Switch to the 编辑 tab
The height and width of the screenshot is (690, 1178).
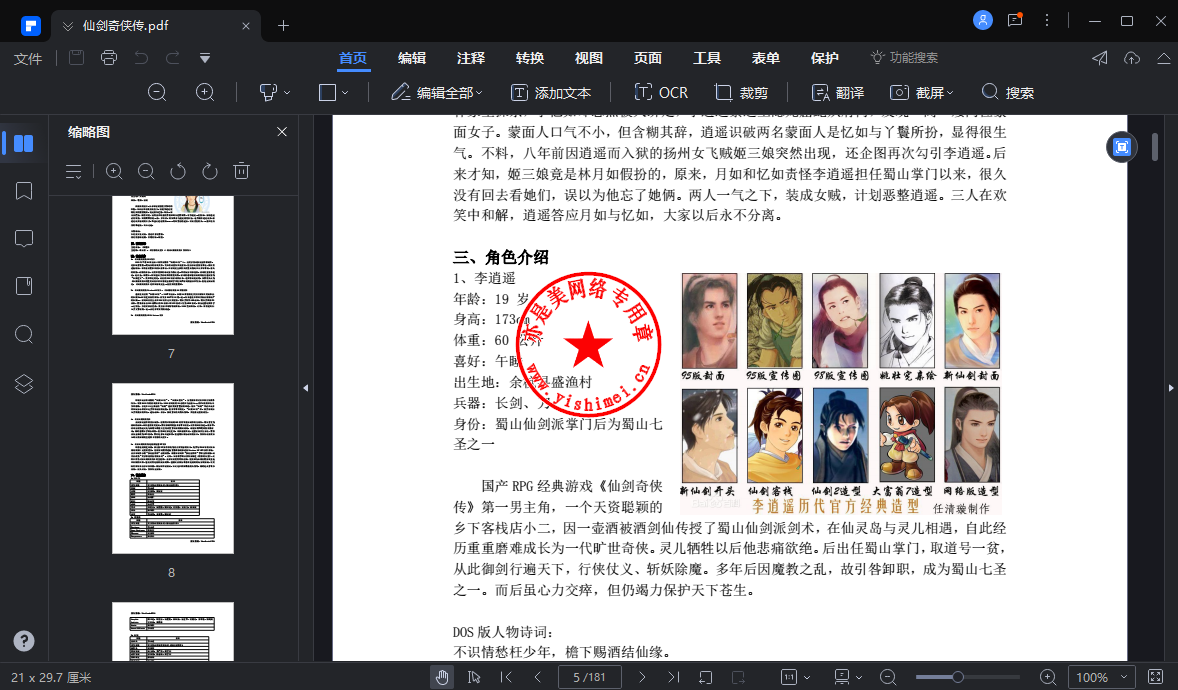[412, 58]
